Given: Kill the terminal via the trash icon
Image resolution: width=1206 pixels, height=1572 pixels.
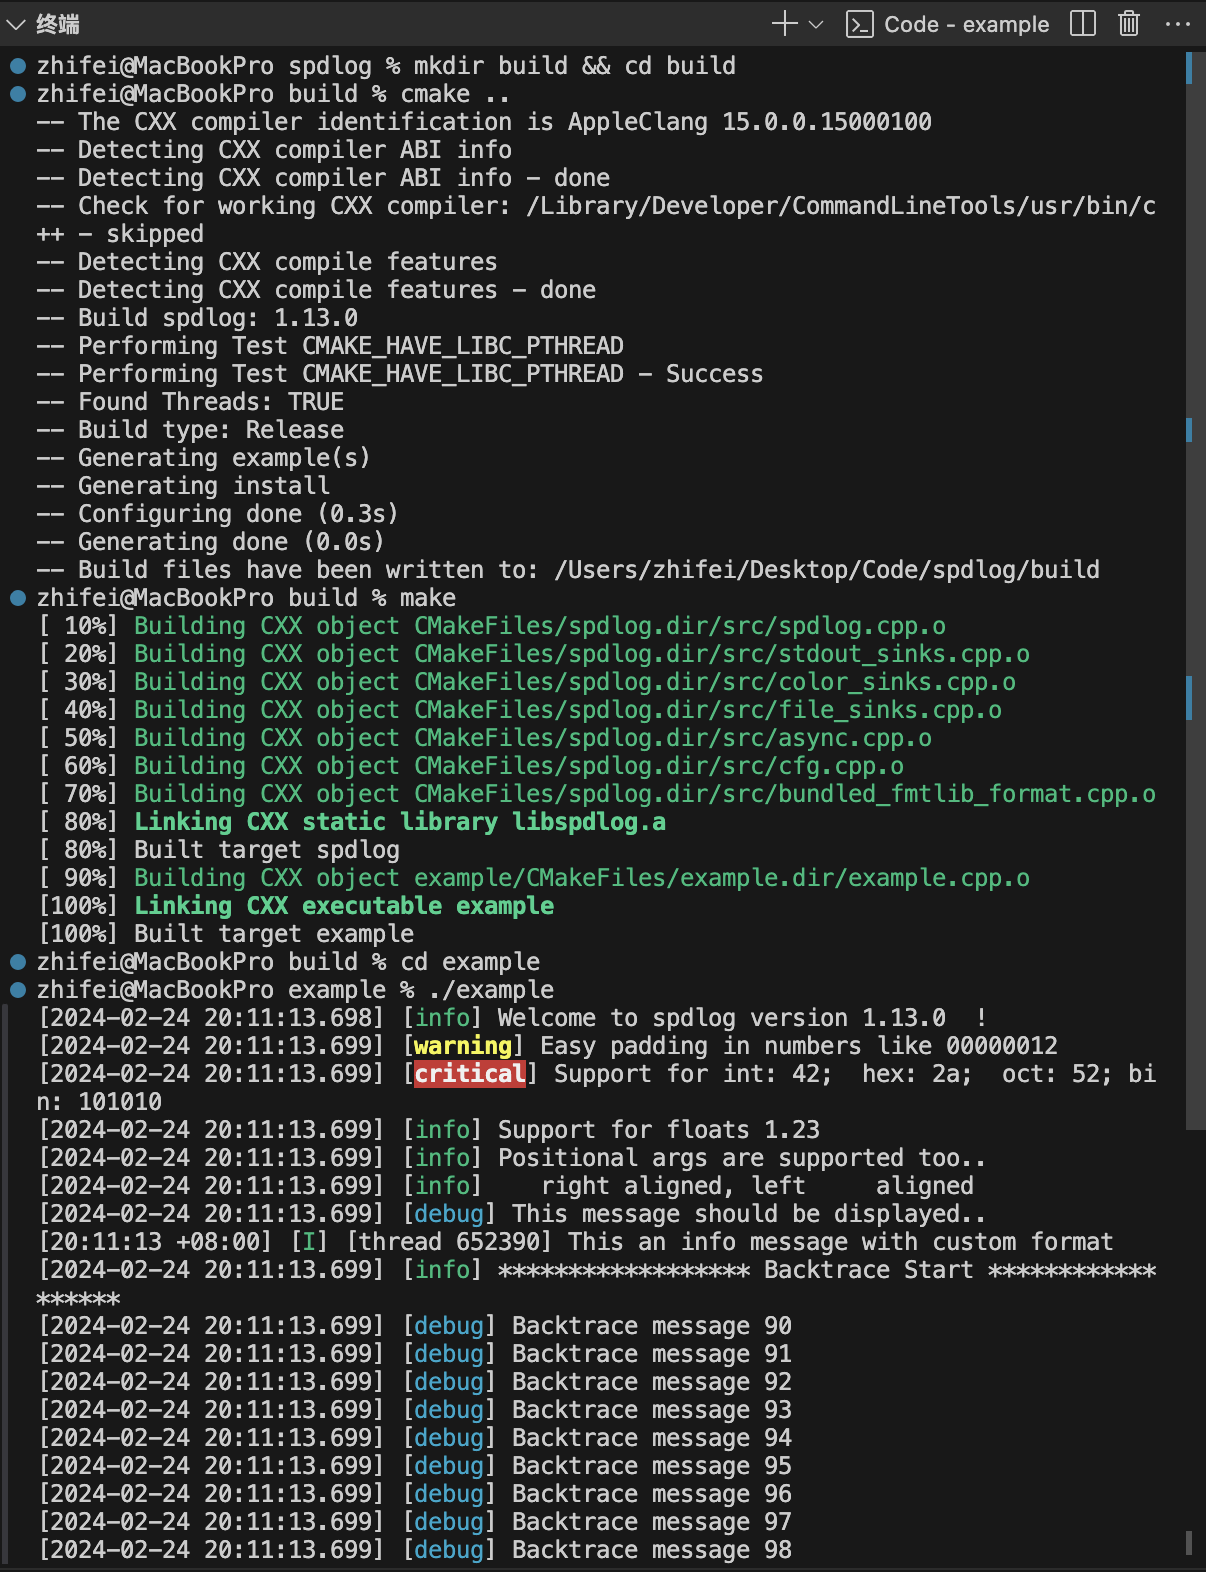Looking at the screenshot, I should click(x=1128, y=23).
